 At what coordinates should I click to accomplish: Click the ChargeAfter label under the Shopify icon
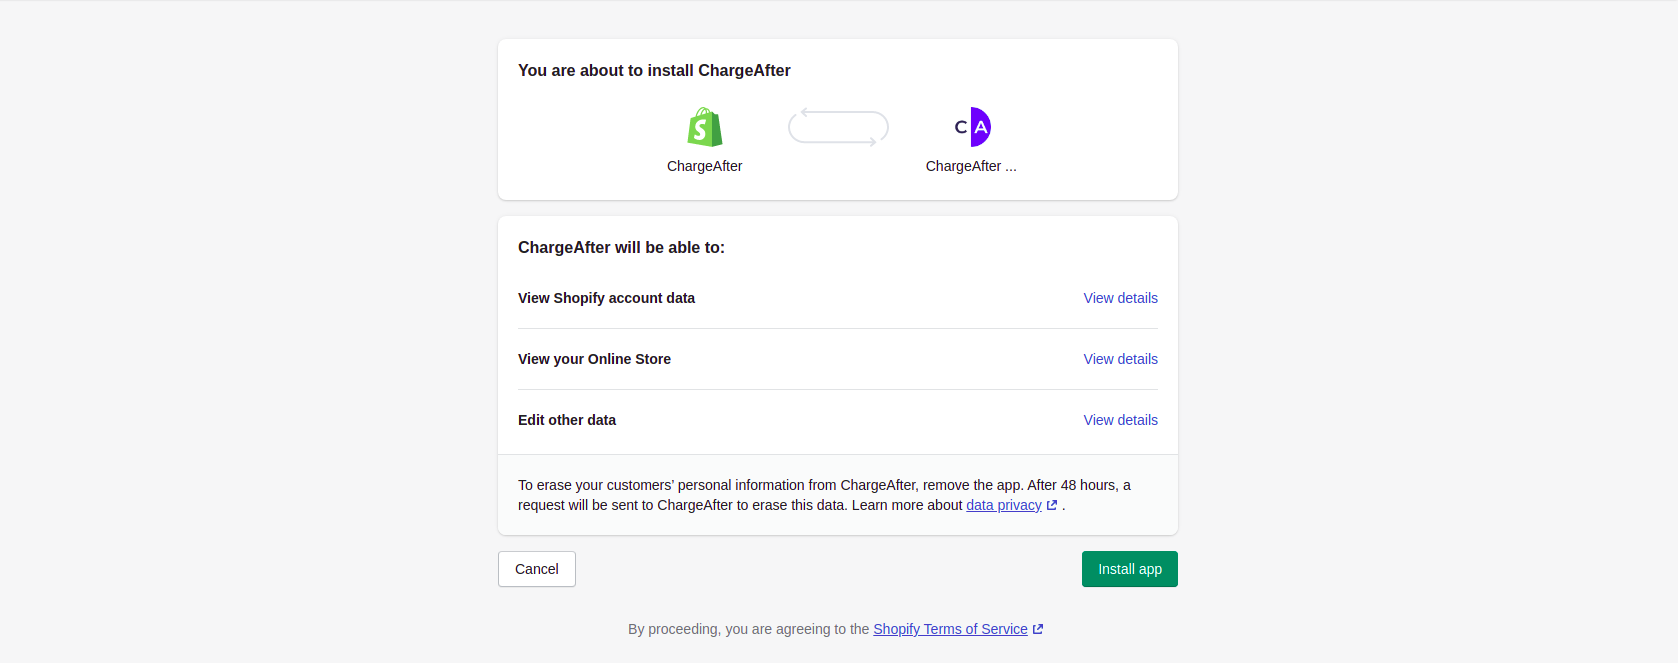(x=705, y=166)
